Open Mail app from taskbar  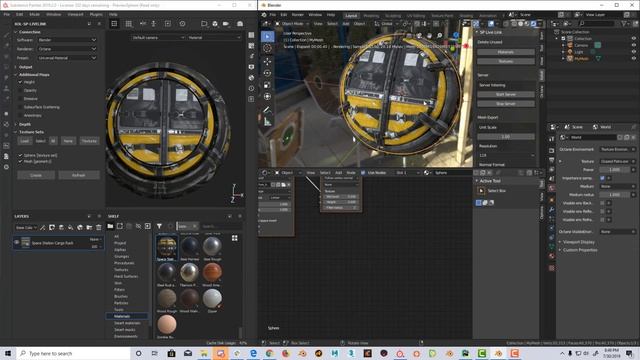pyautogui.click(x=188, y=353)
